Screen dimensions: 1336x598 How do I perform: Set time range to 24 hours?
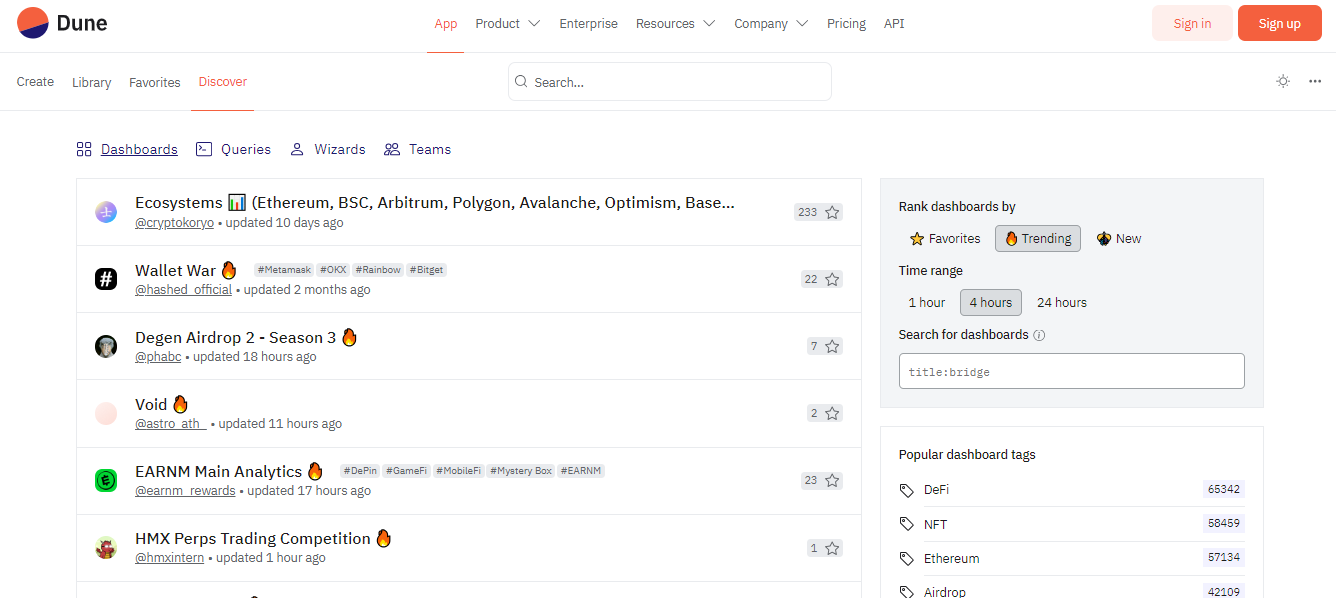[1062, 302]
